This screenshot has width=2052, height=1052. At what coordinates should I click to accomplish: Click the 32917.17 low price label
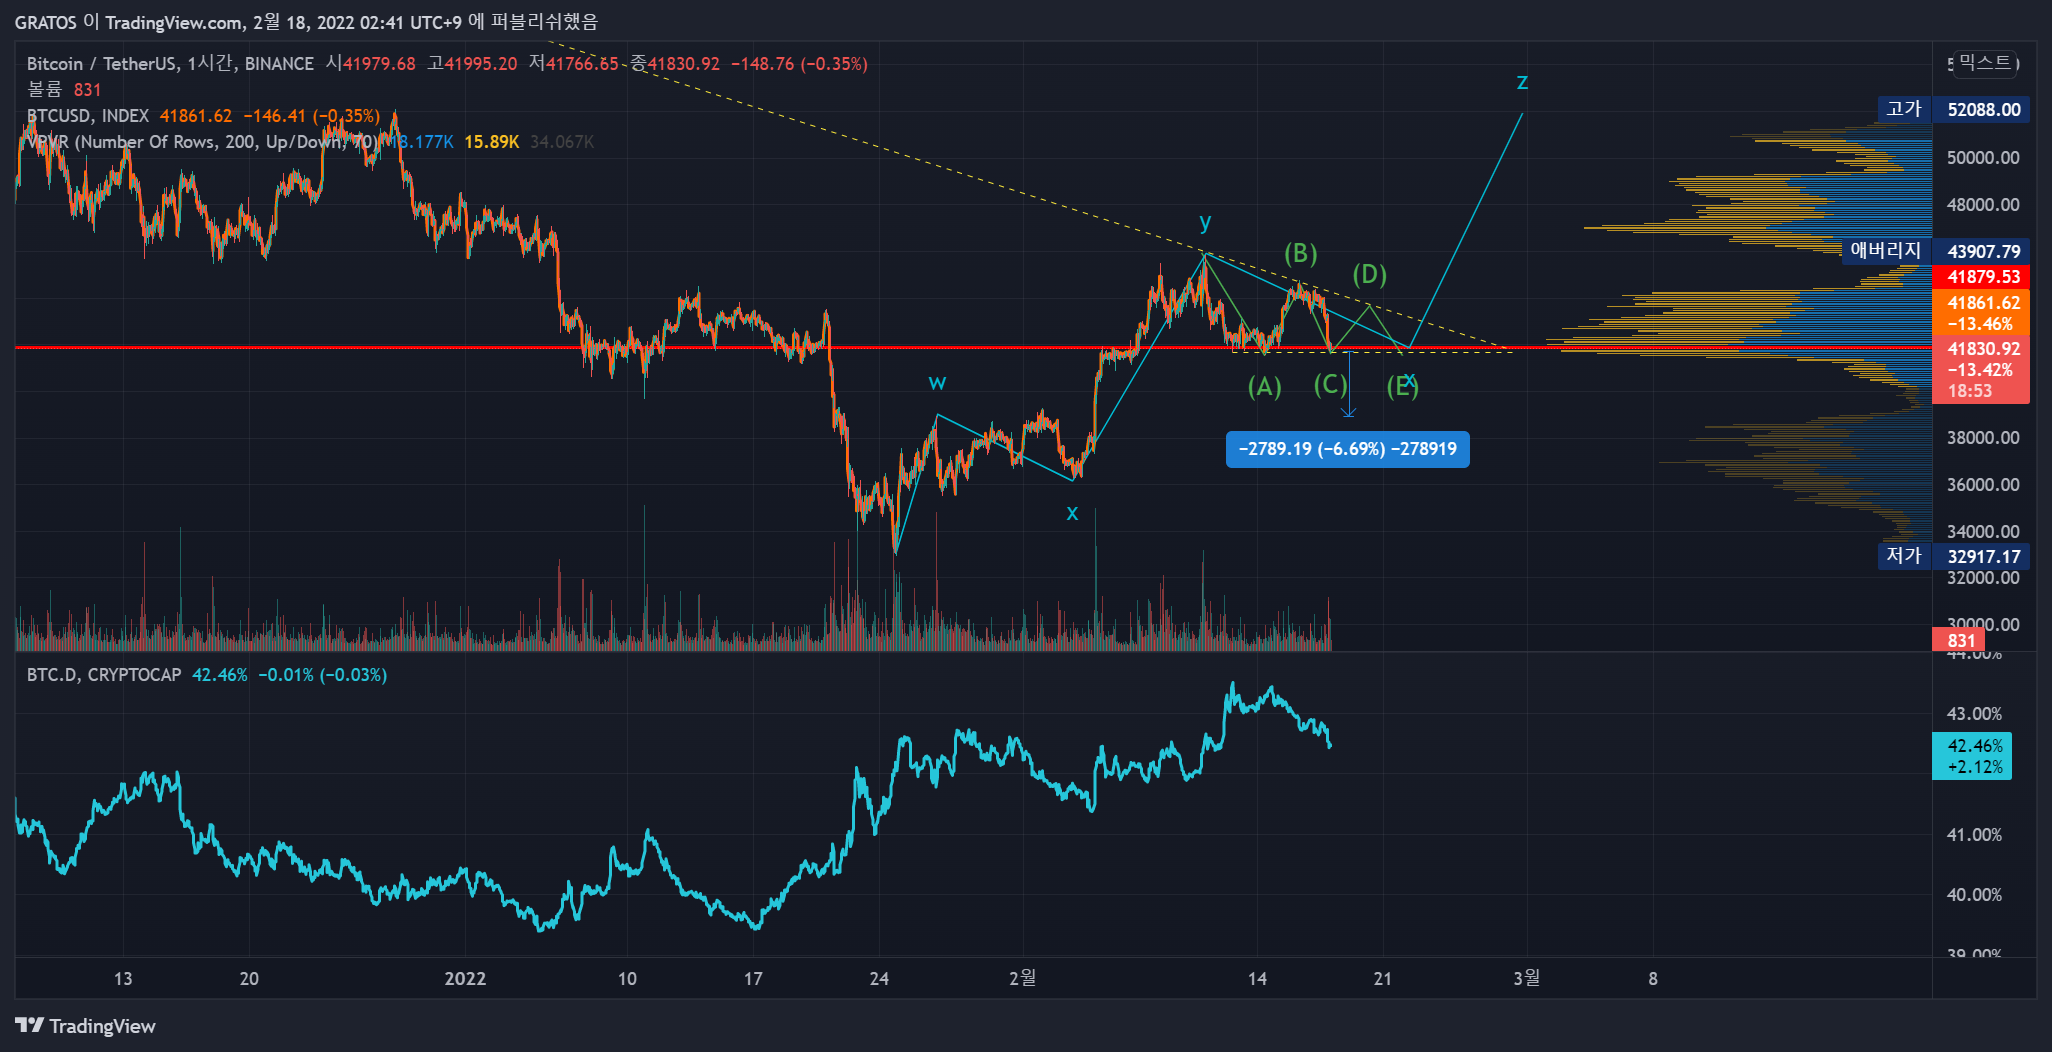(x=1984, y=557)
